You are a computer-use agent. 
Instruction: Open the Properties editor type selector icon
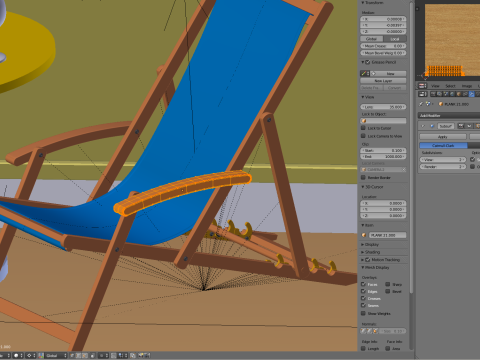pos(423,94)
